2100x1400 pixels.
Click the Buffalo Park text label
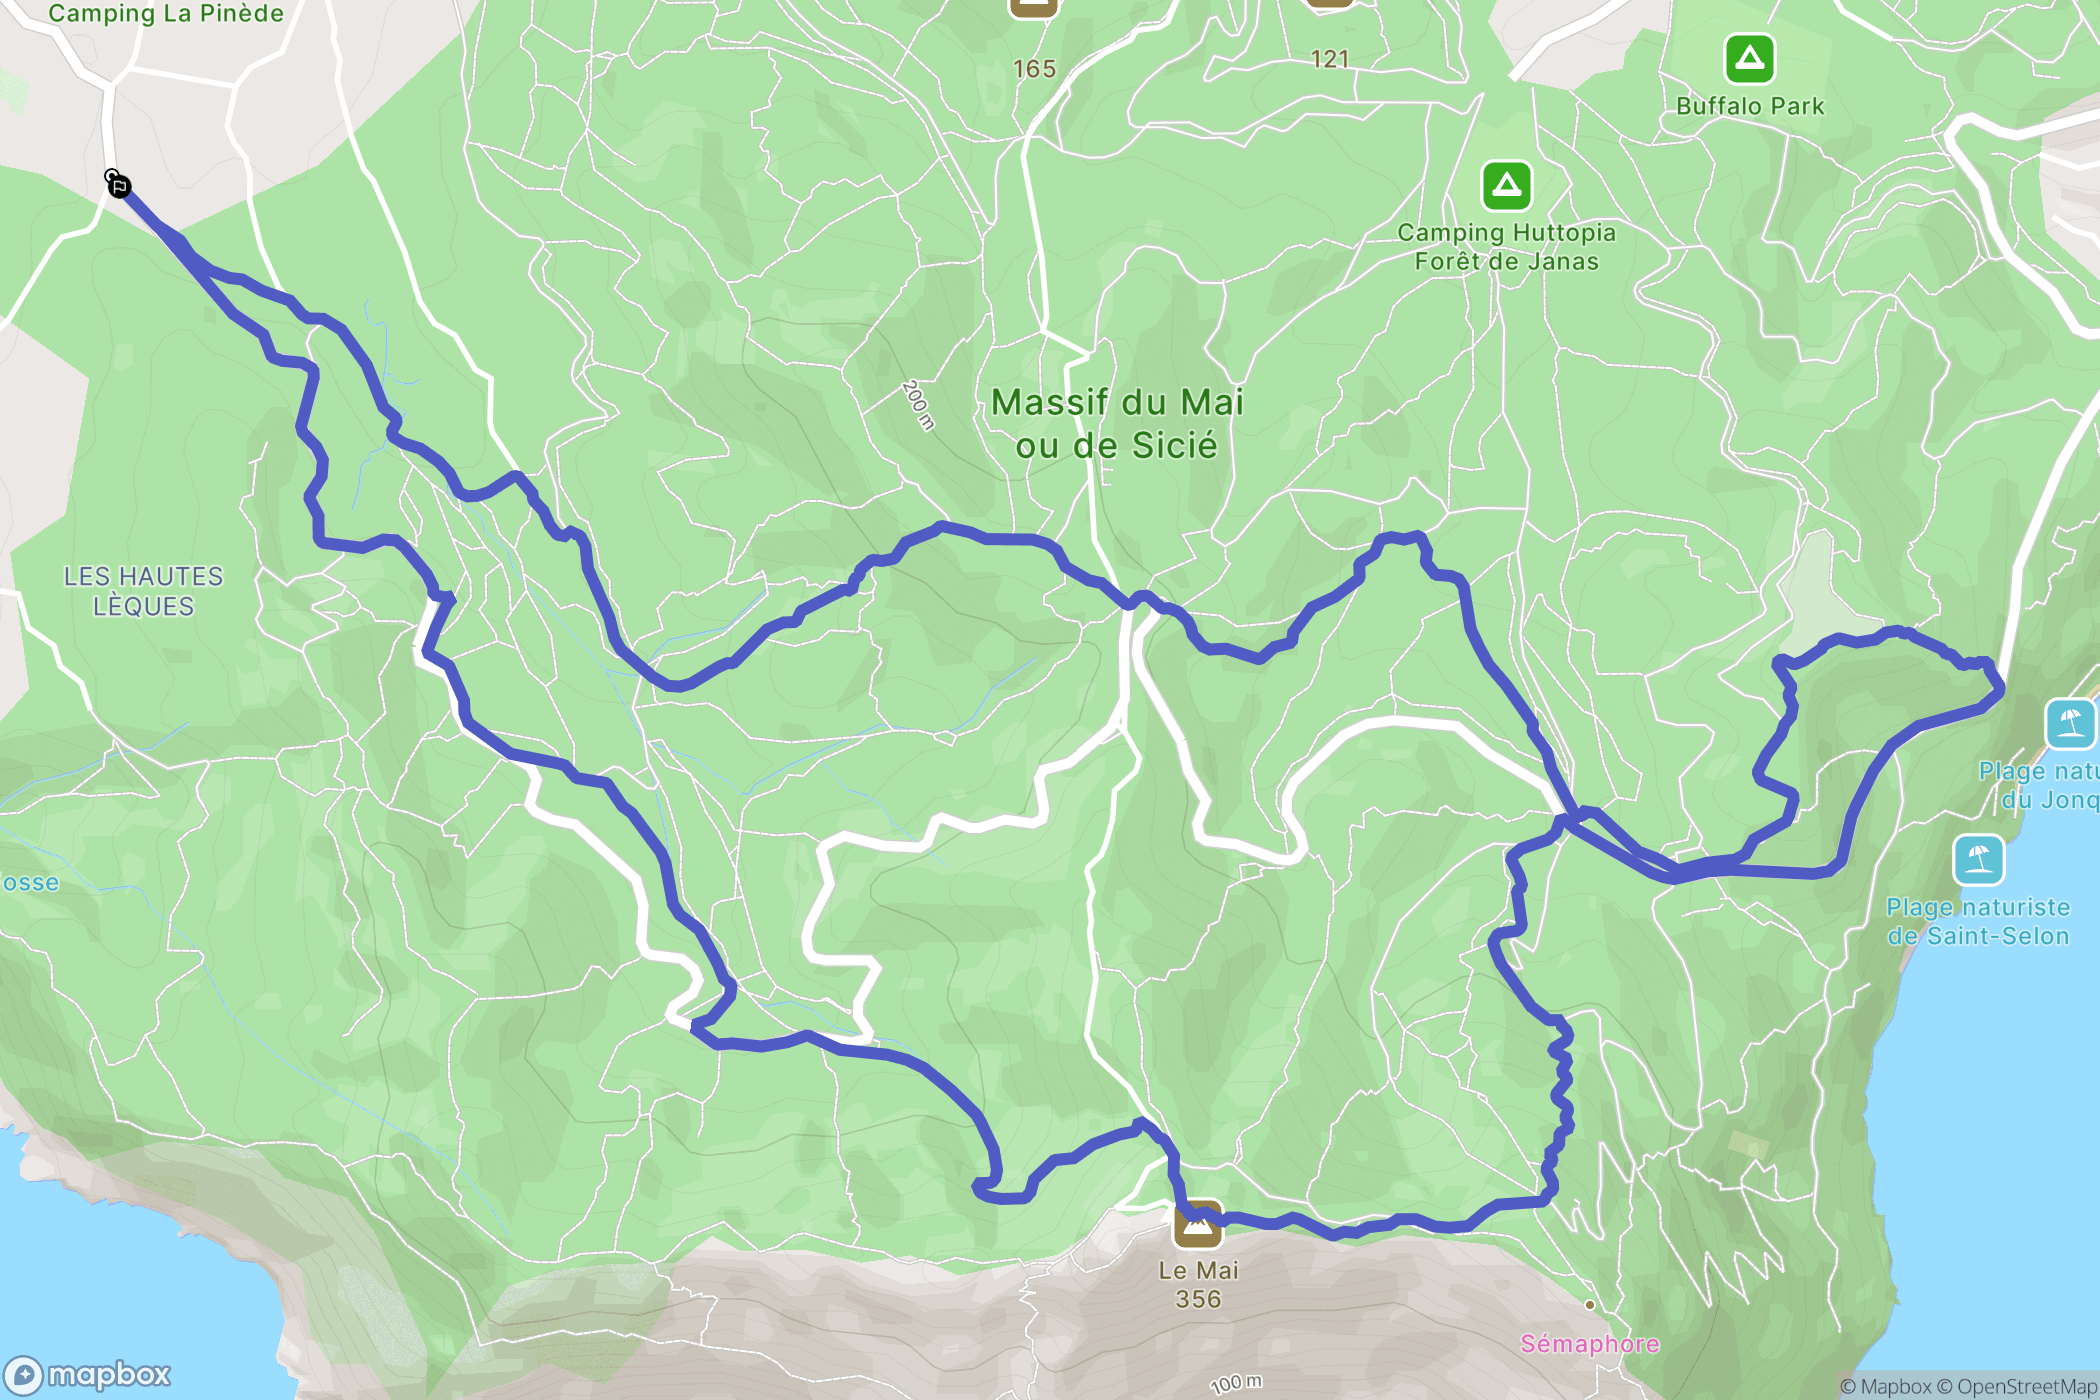tap(1750, 106)
